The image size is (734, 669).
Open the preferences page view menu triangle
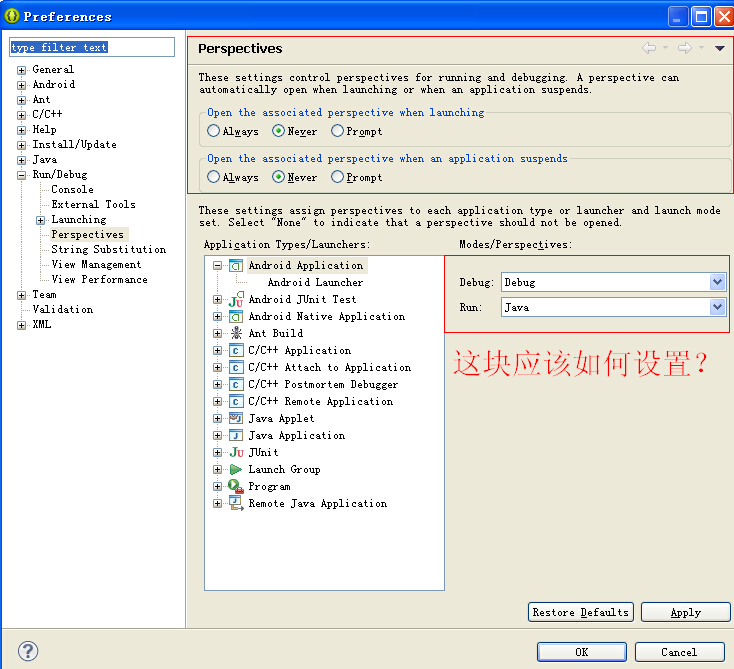pyautogui.click(x=719, y=48)
